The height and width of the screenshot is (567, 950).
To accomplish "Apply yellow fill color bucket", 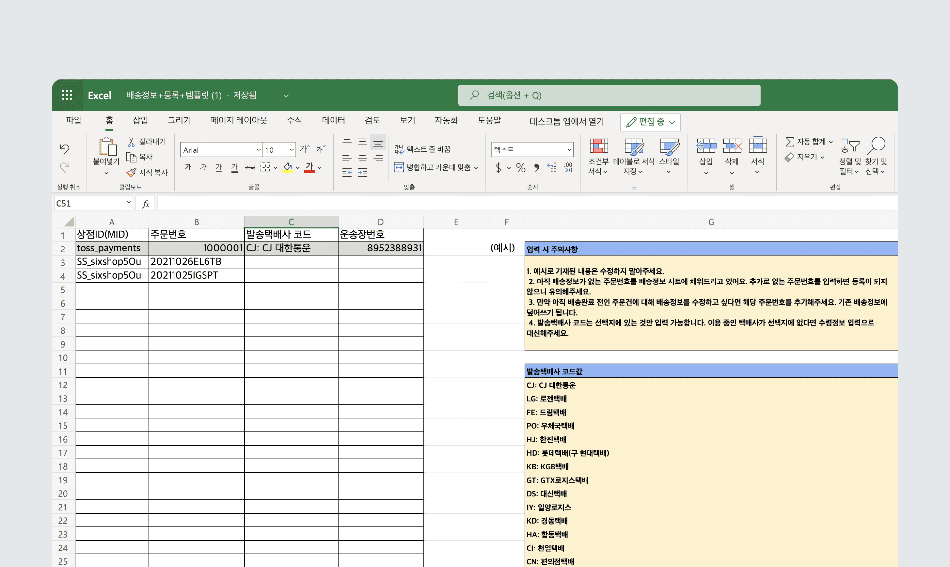I will click(x=288, y=168).
